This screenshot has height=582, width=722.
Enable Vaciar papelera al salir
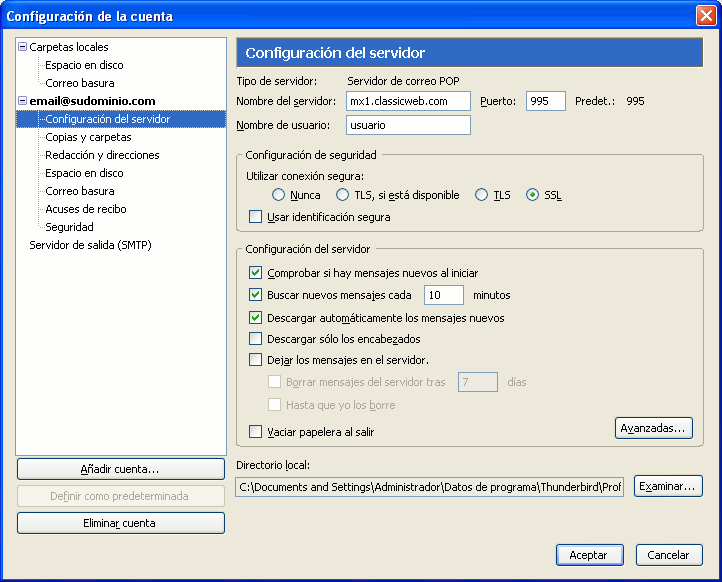256,431
